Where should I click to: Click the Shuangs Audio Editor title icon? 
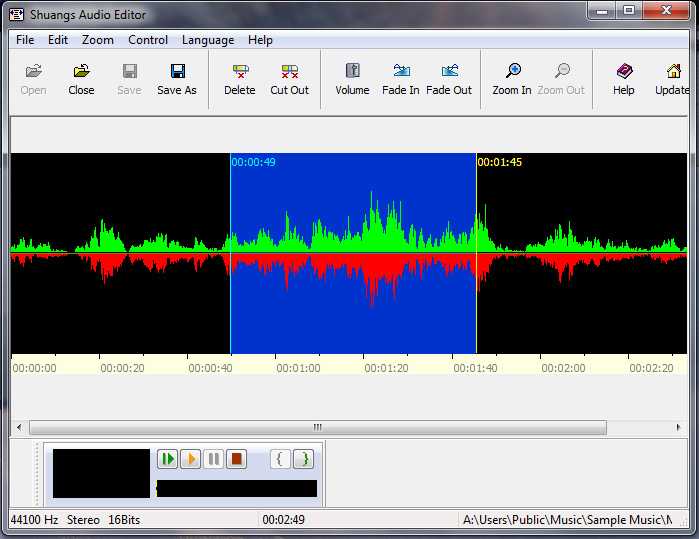(16, 14)
